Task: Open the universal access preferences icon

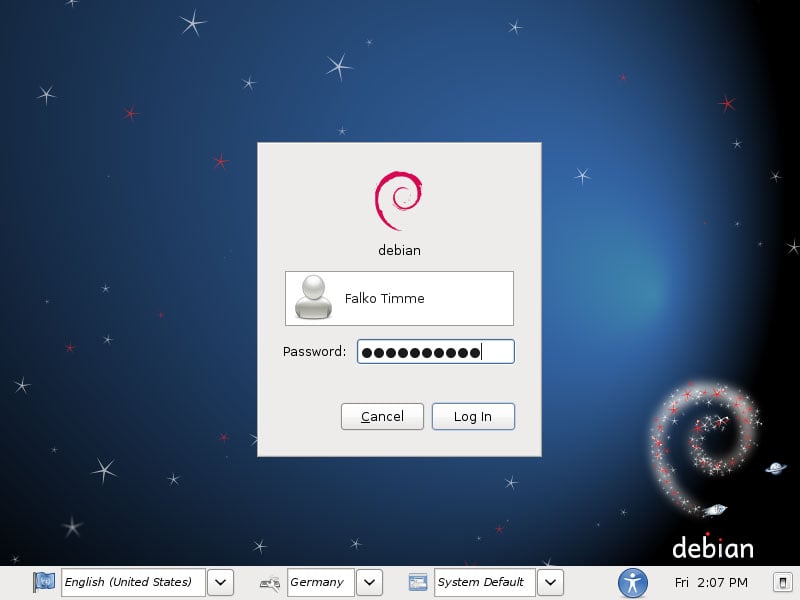Action: [633, 583]
